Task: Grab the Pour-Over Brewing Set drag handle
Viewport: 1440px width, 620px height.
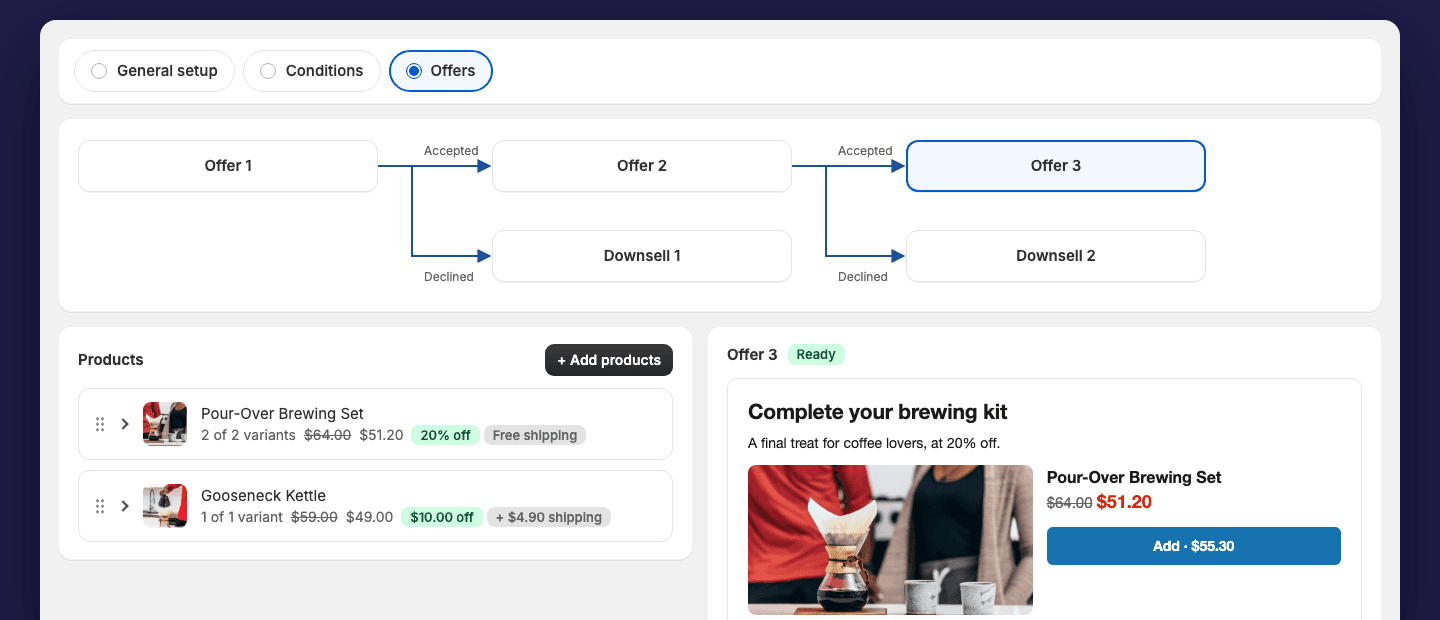Action: tap(100, 424)
